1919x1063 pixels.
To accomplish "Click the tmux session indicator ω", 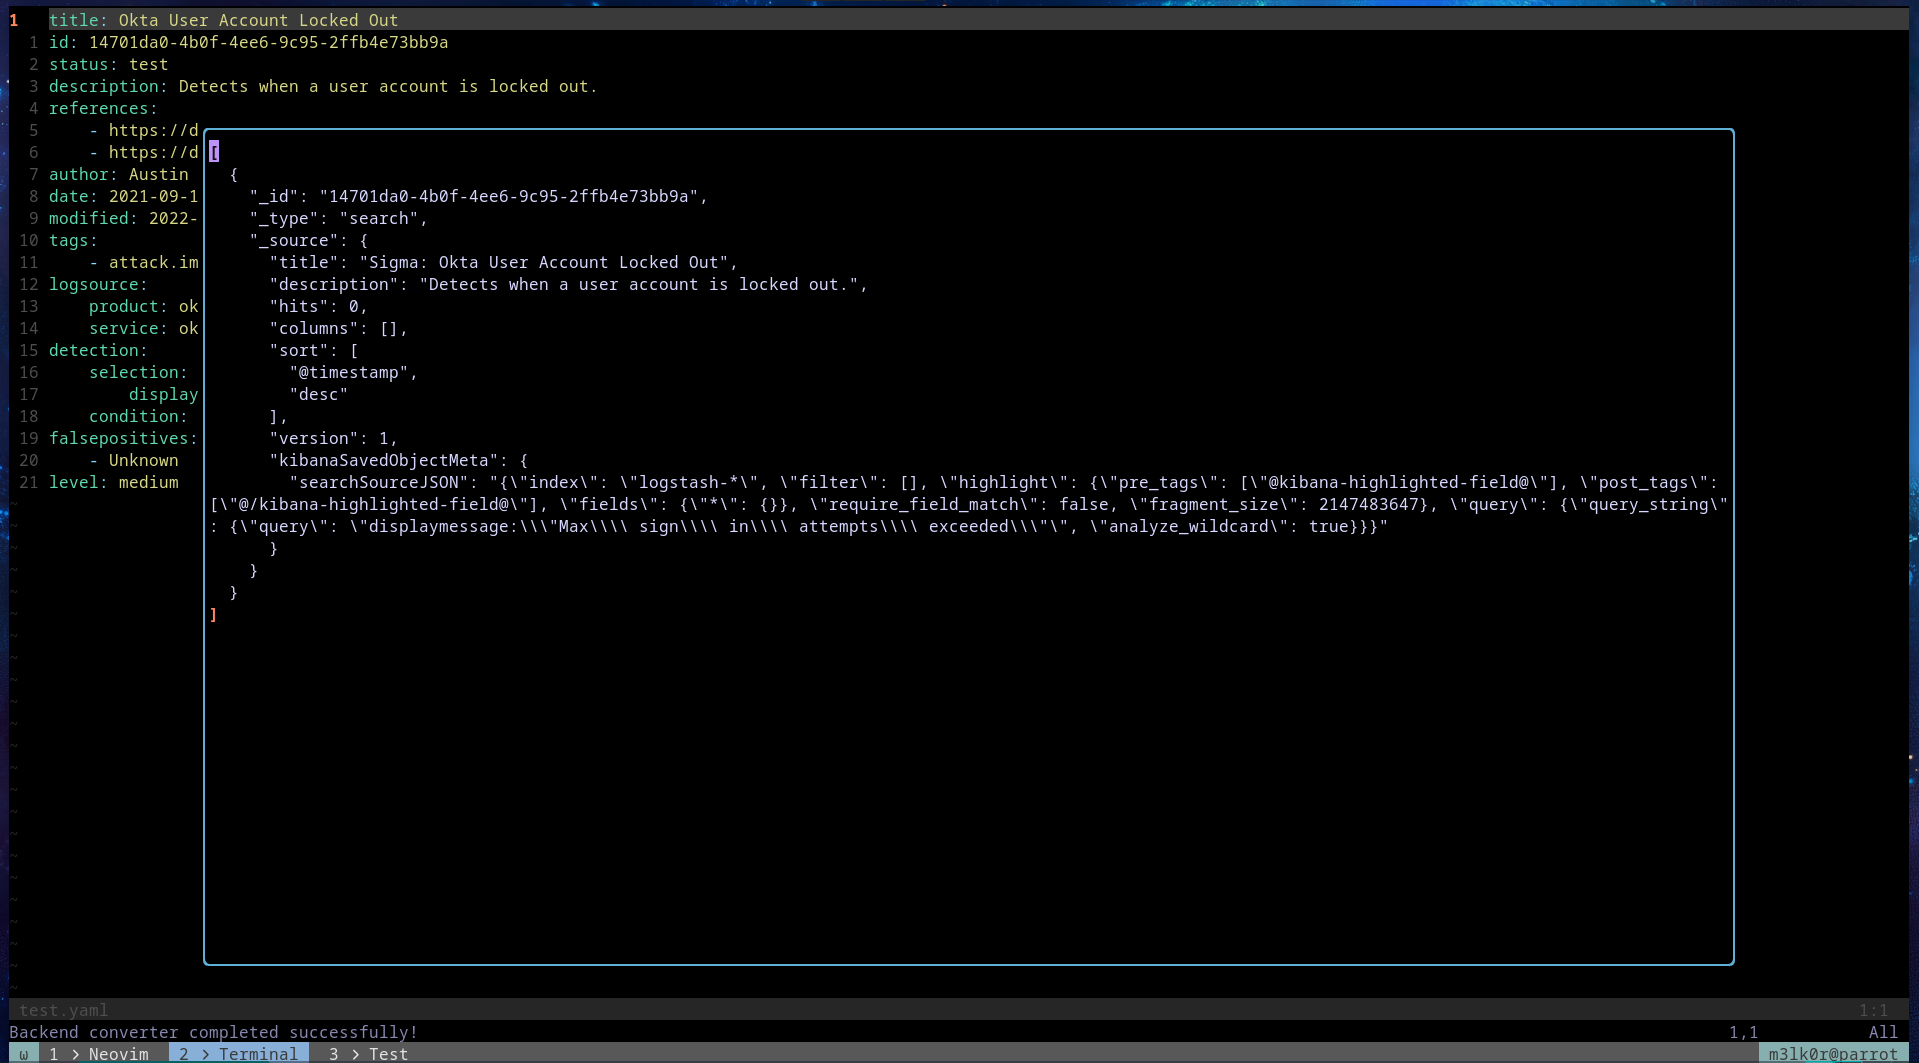I will (22, 1053).
